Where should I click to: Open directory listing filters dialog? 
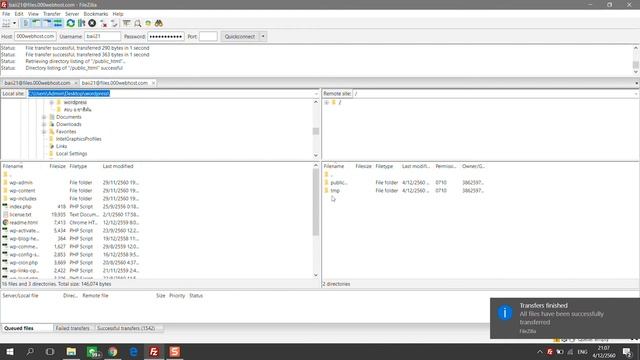pyautogui.click(x=127, y=23)
